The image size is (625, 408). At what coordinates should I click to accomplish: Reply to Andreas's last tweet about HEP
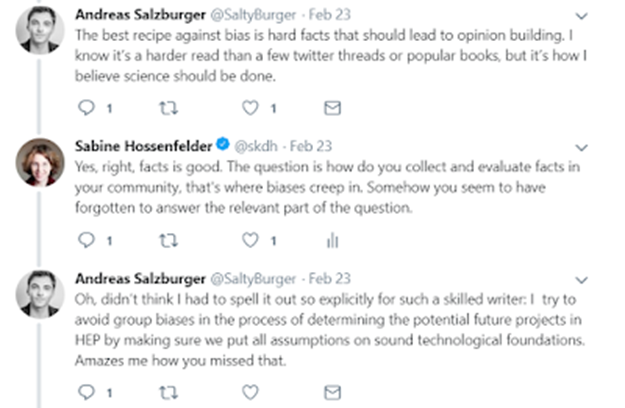click(x=87, y=391)
